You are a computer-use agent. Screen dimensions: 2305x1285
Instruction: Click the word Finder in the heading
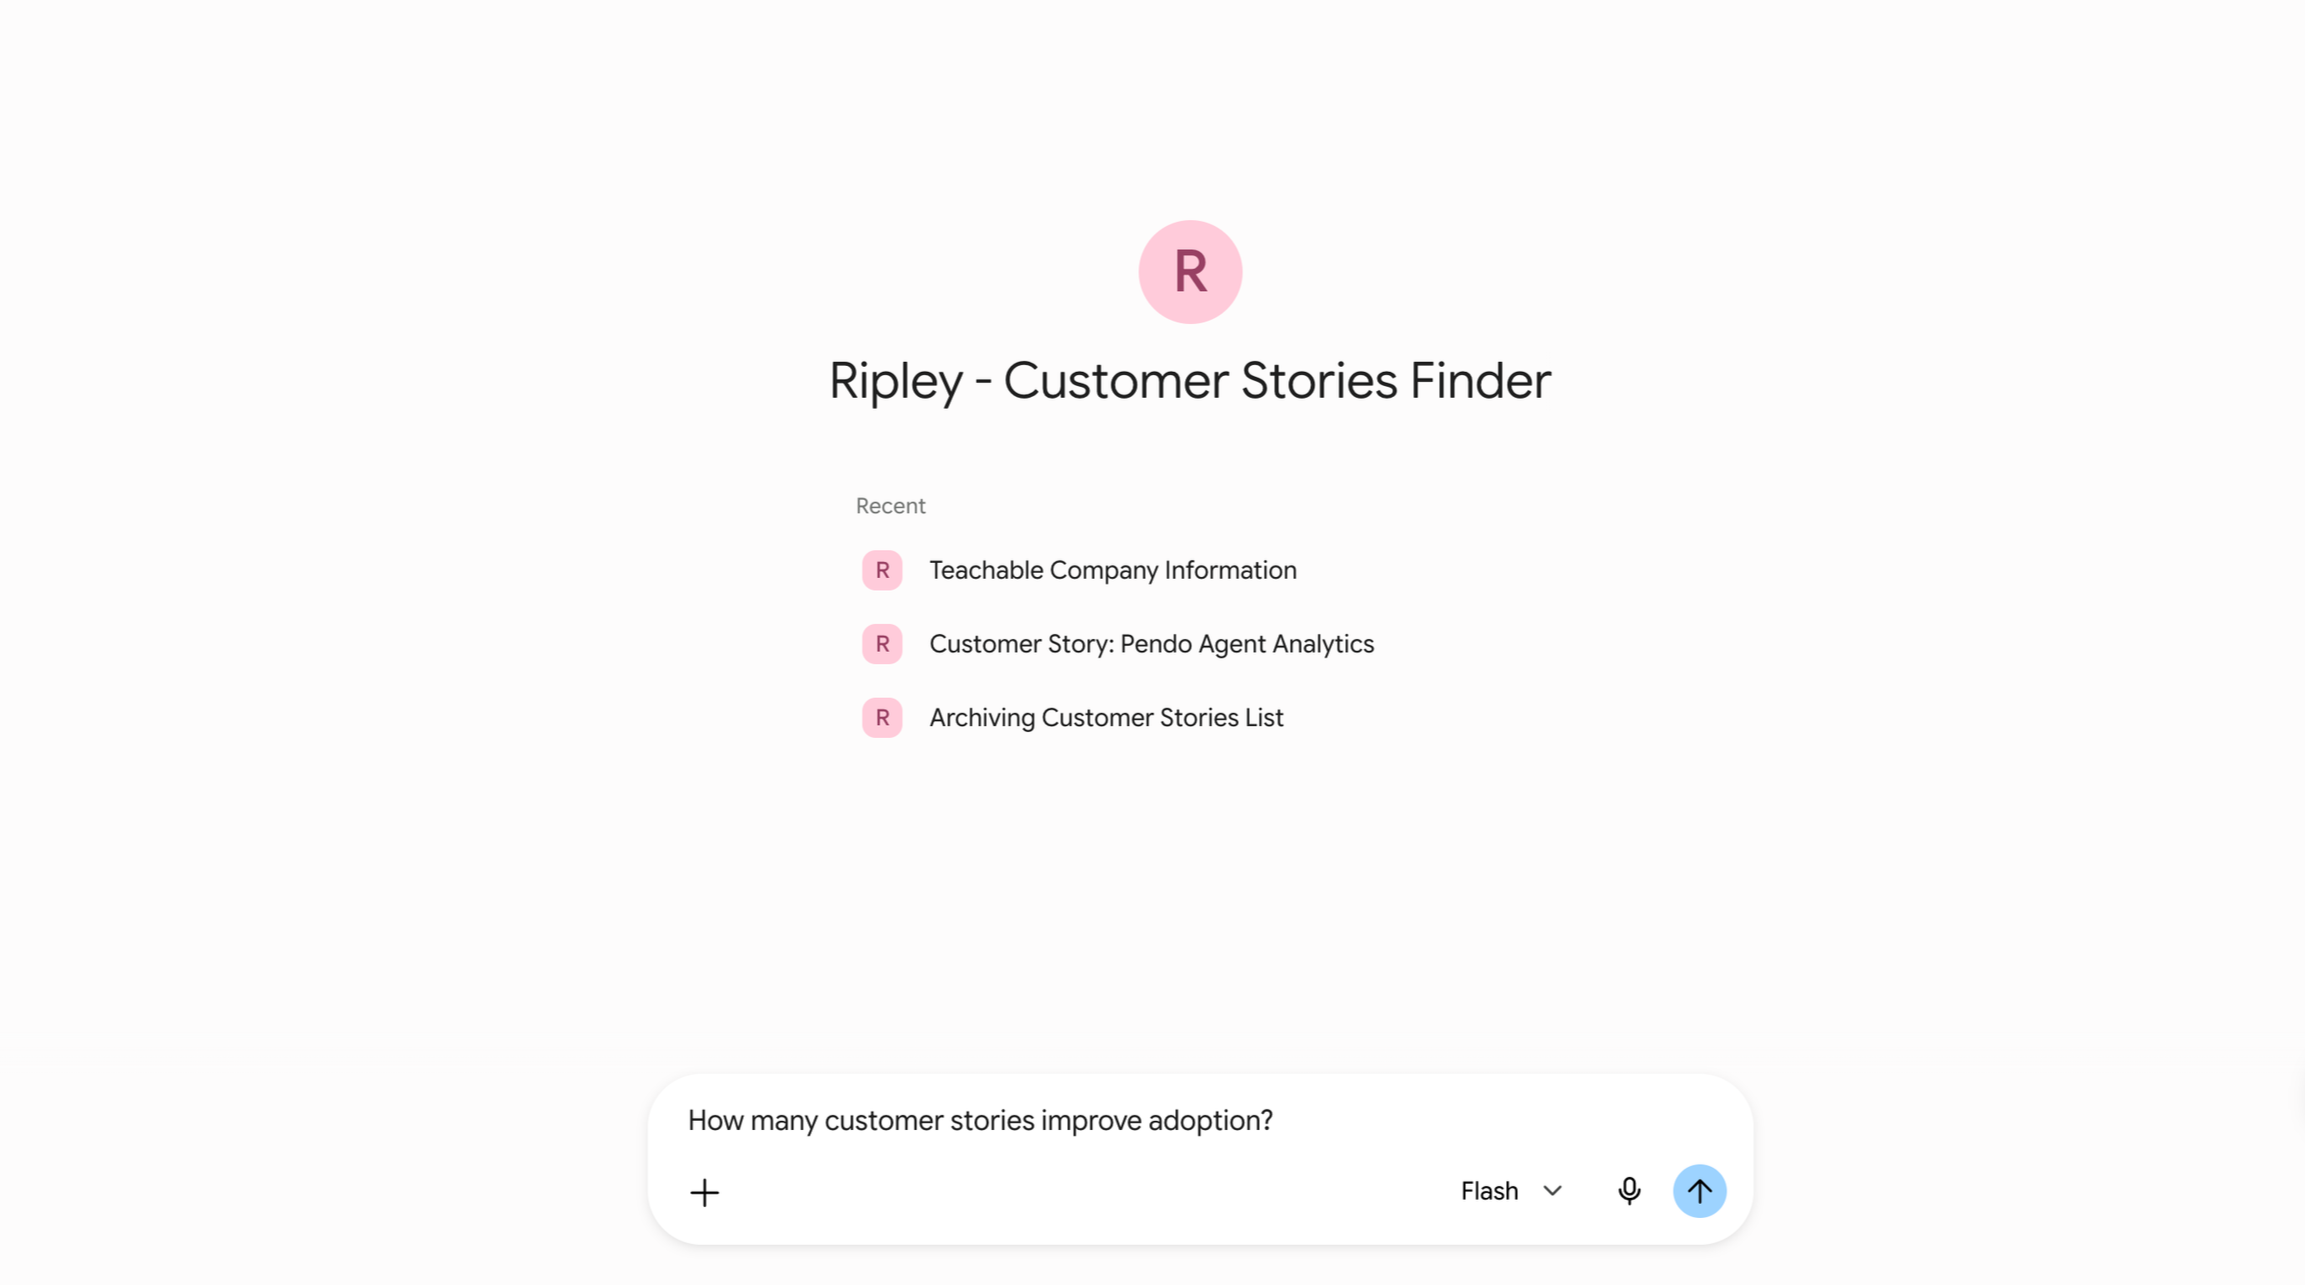(1480, 381)
